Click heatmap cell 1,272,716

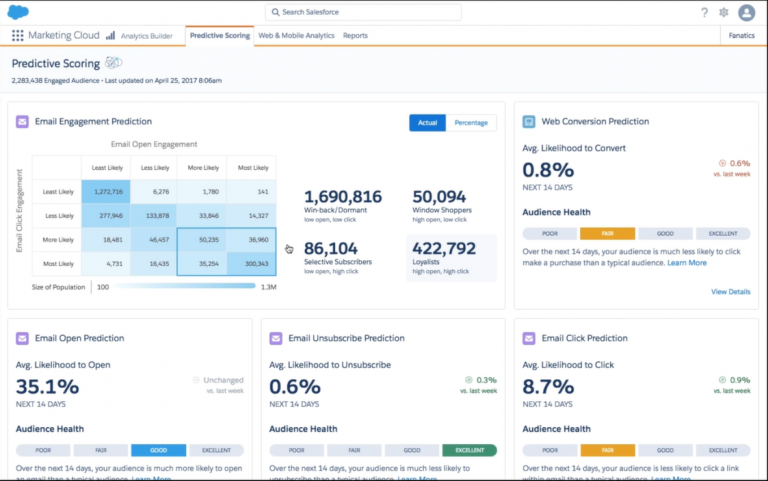[x=106, y=192]
